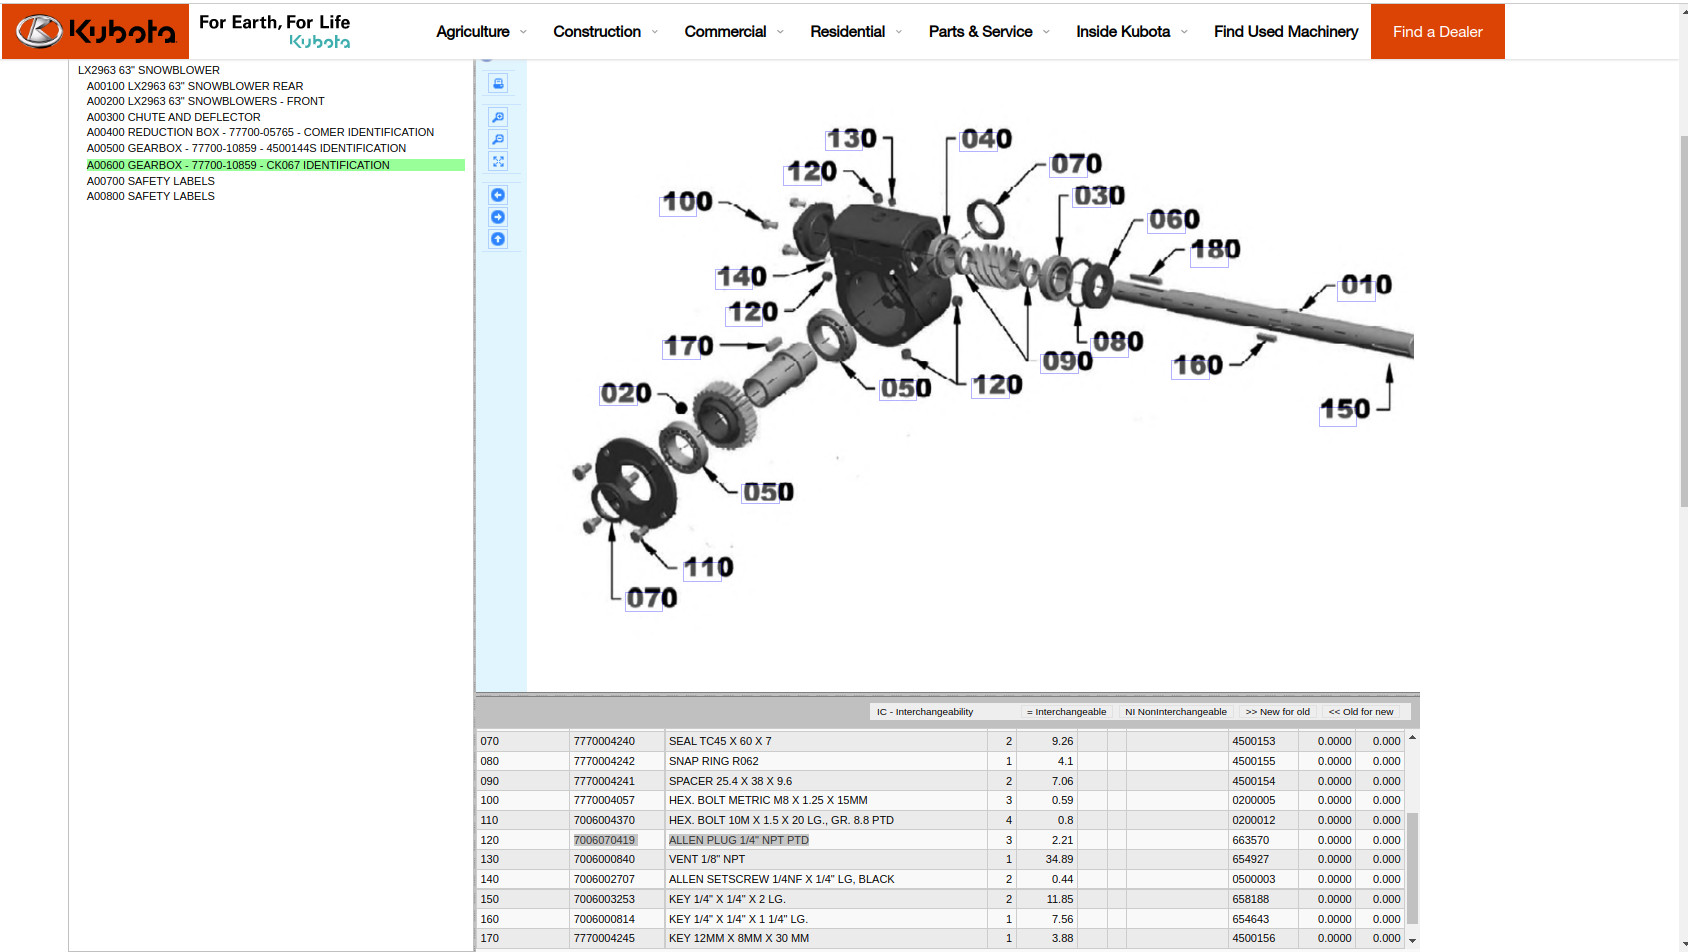The width and height of the screenshot is (1688, 952).
Task: Select LX2963 63" SNOWBLOWER root node
Action: (149, 70)
